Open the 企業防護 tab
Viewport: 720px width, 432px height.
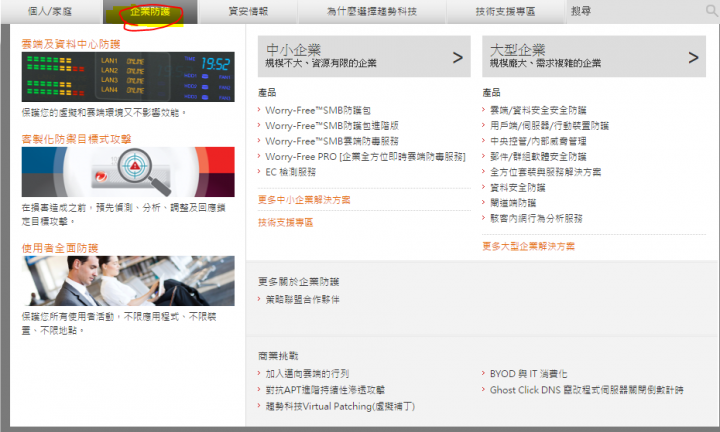[x=150, y=11]
